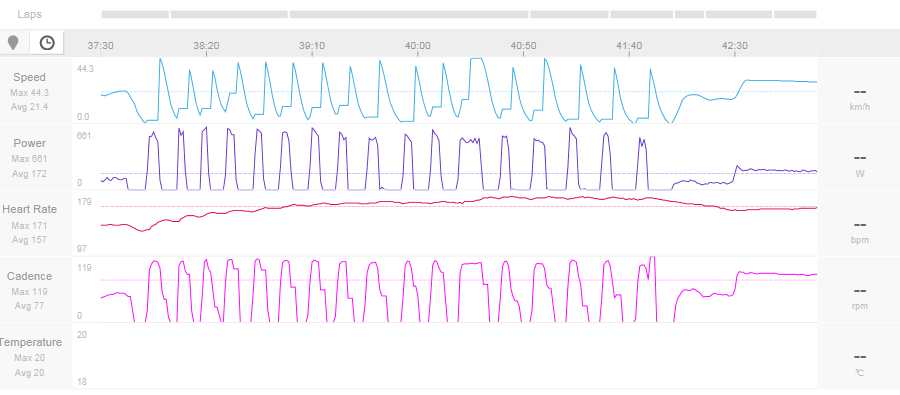Click the 37:30 time axis label
This screenshot has height=395, width=900.
[x=100, y=45]
